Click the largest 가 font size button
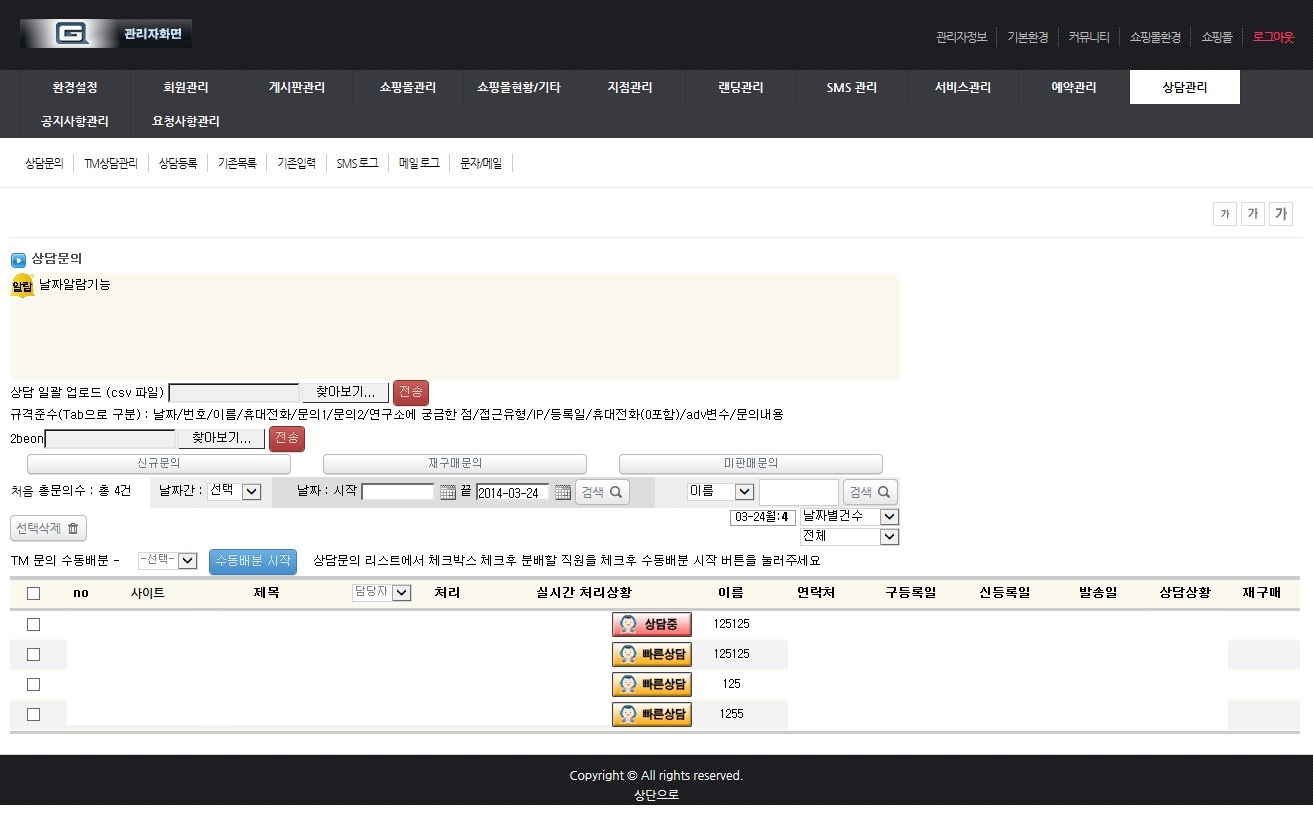Image resolution: width=1313 pixels, height=825 pixels. click(x=1280, y=213)
